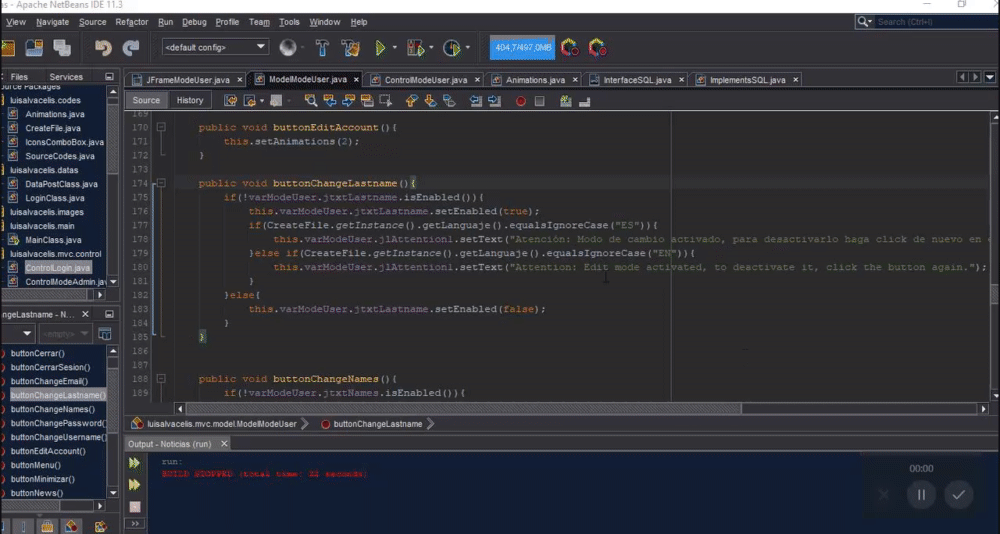This screenshot has width=1000, height=534.
Task: Click the Build Project hammer icon
Action: [322, 47]
